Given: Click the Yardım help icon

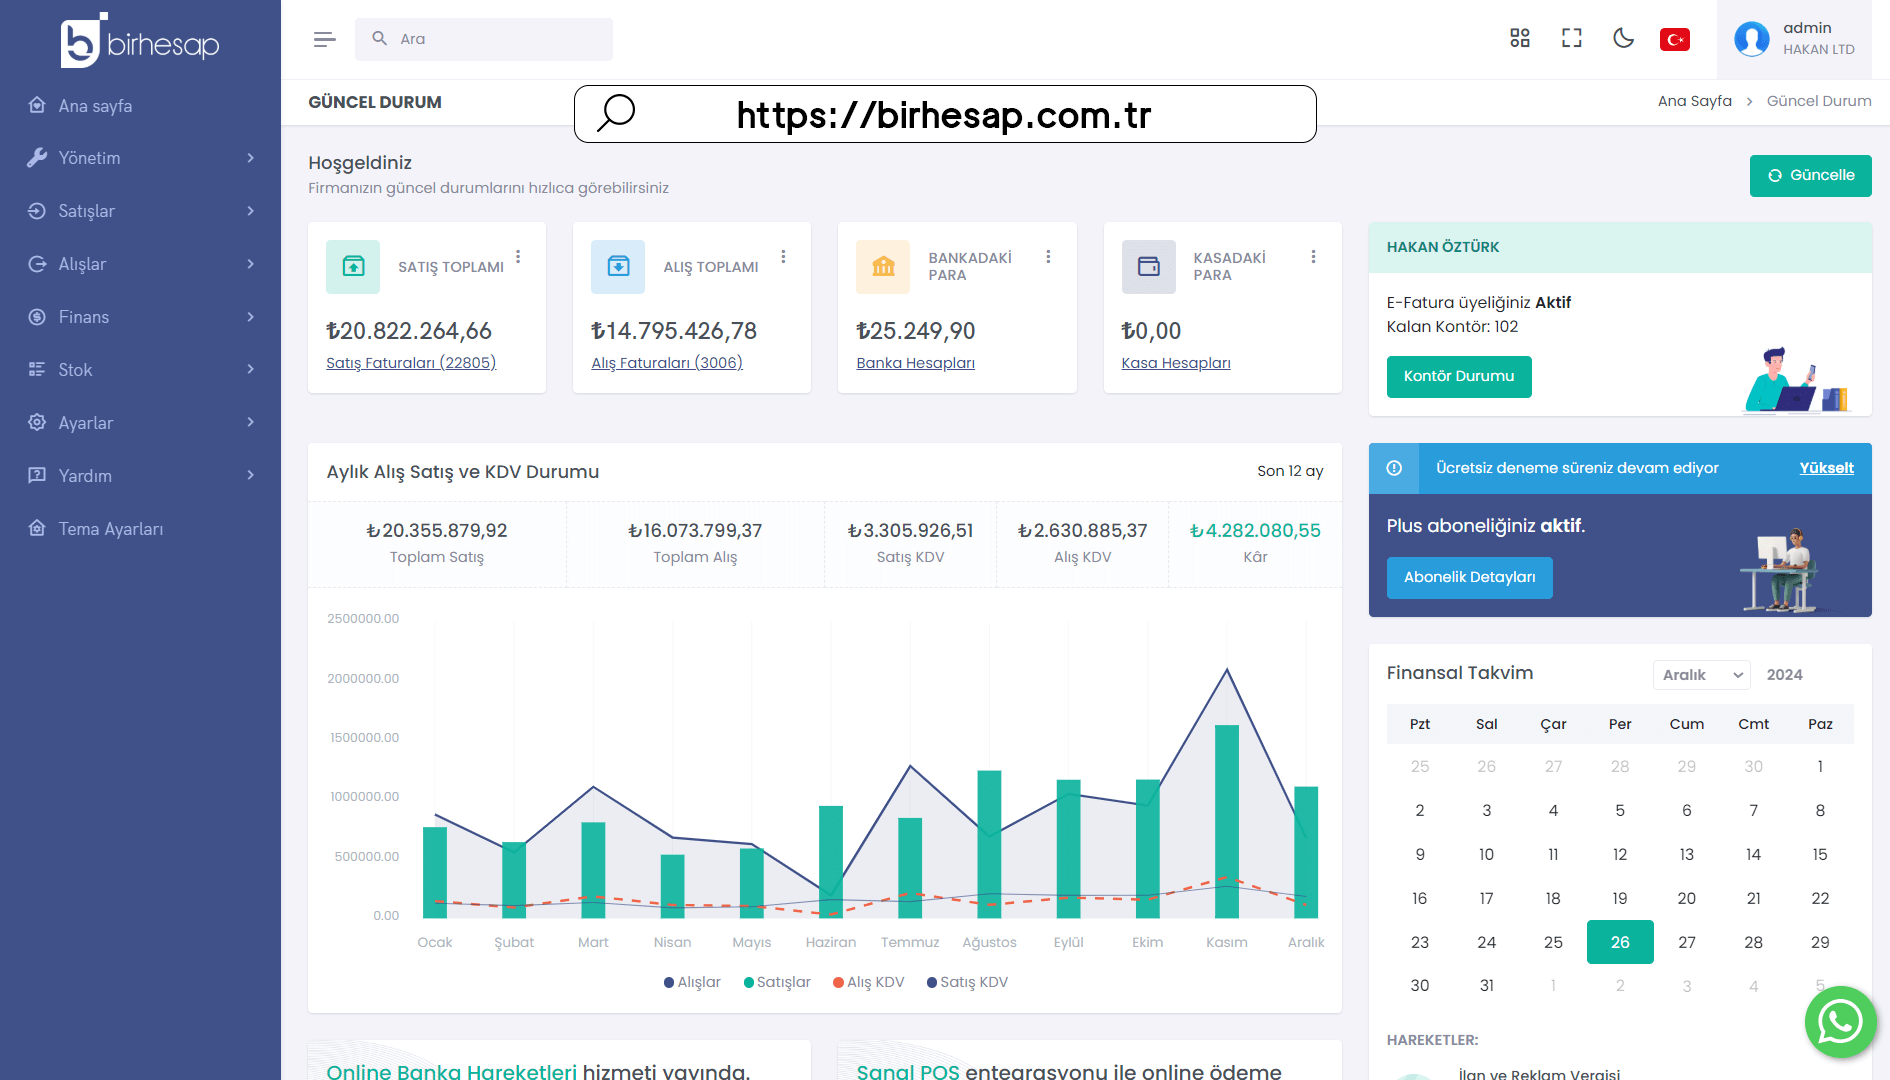Looking at the screenshot, I should point(37,475).
